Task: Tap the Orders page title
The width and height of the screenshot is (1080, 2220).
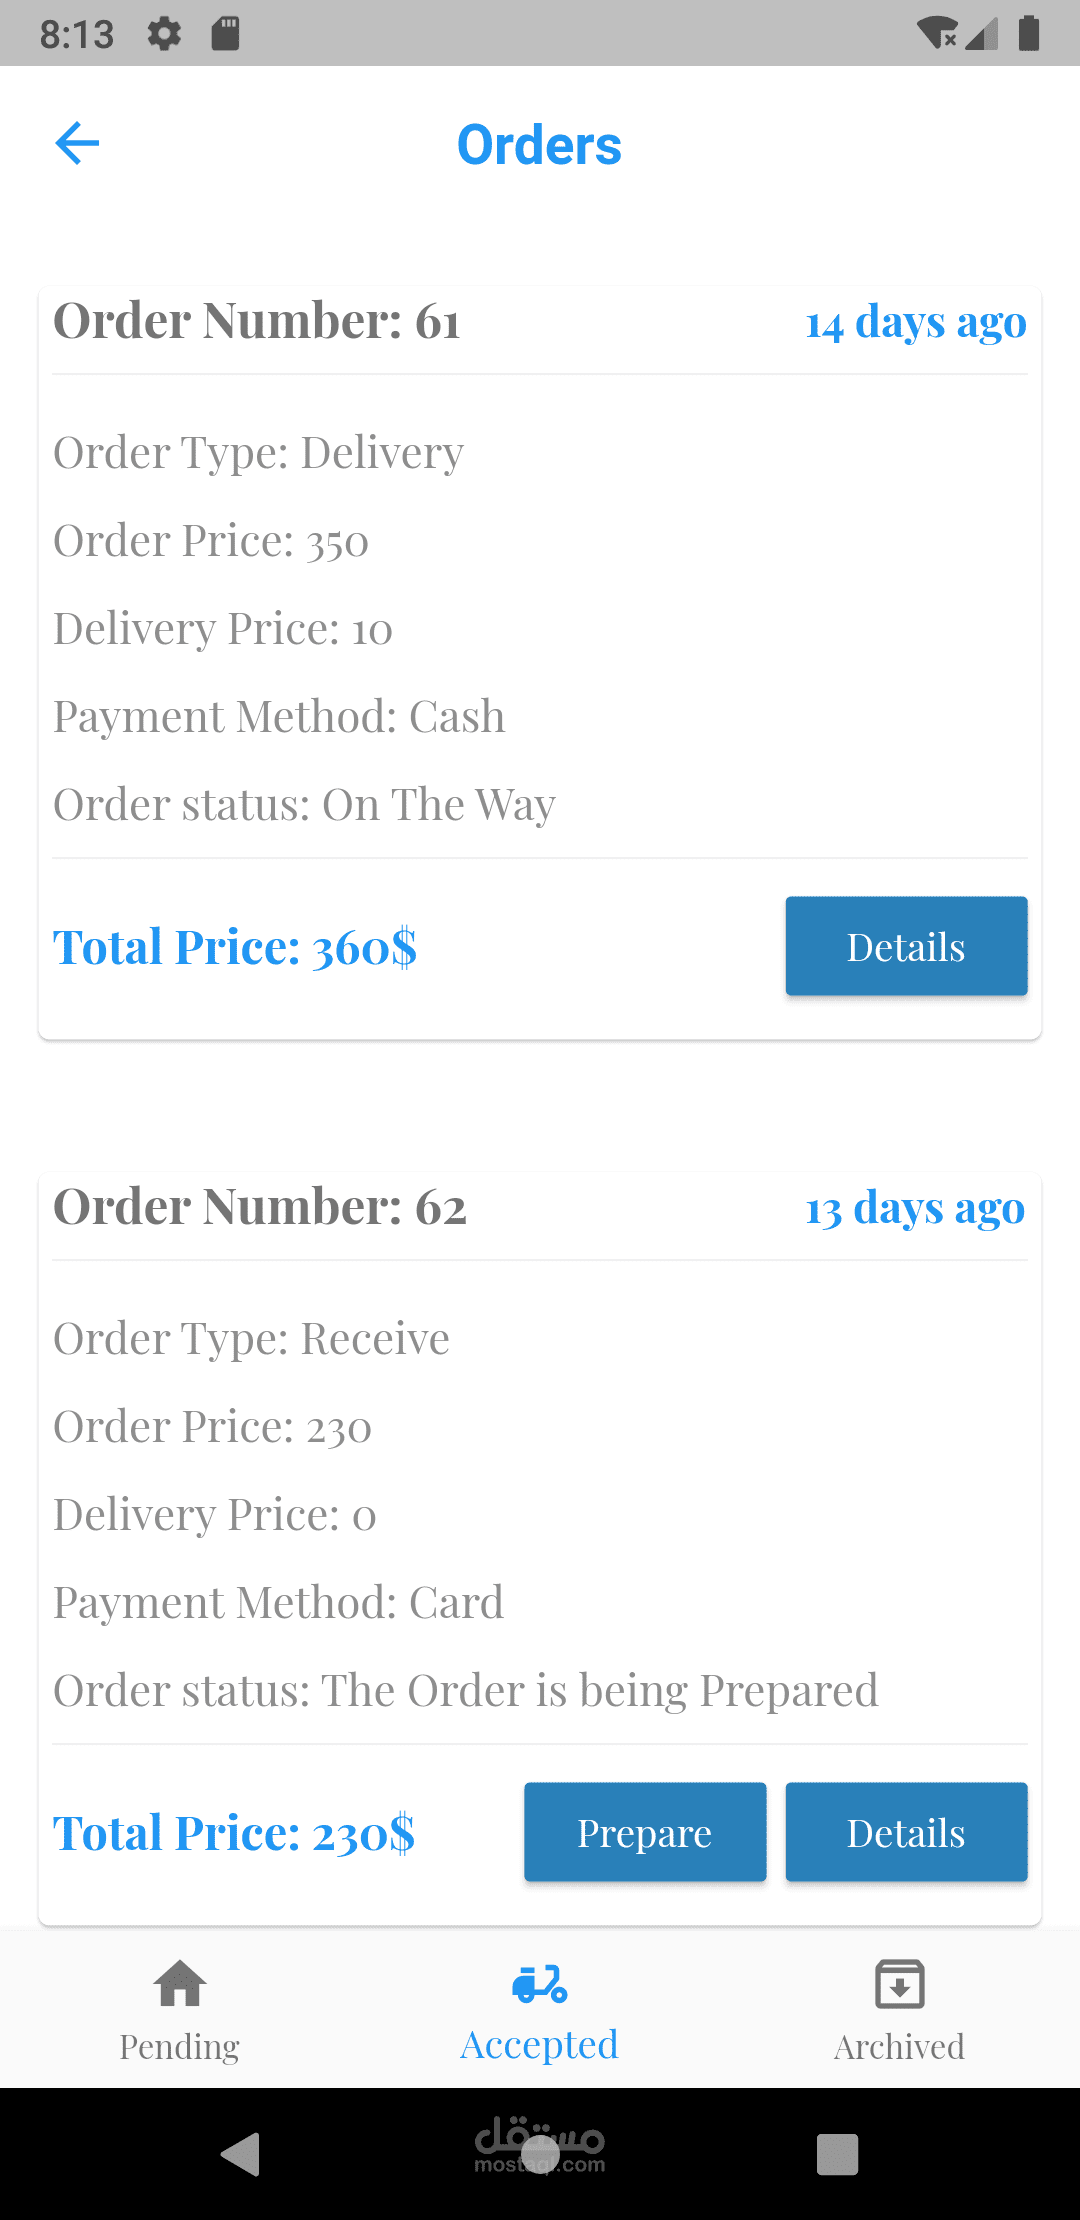Action: (539, 145)
